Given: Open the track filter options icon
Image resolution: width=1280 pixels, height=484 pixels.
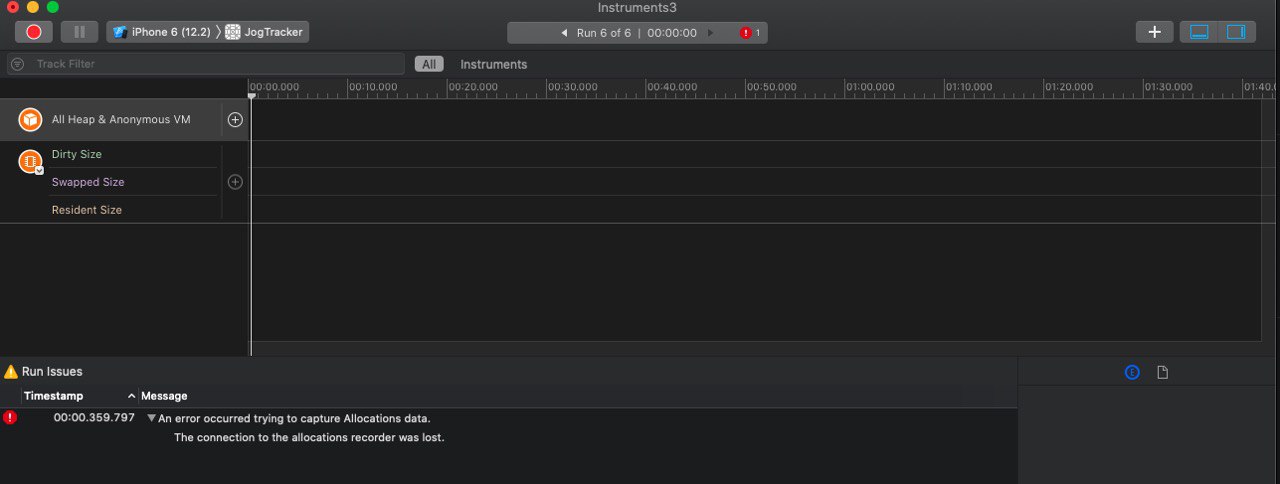Looking at the screenshot, I should [x=17, y=64].
